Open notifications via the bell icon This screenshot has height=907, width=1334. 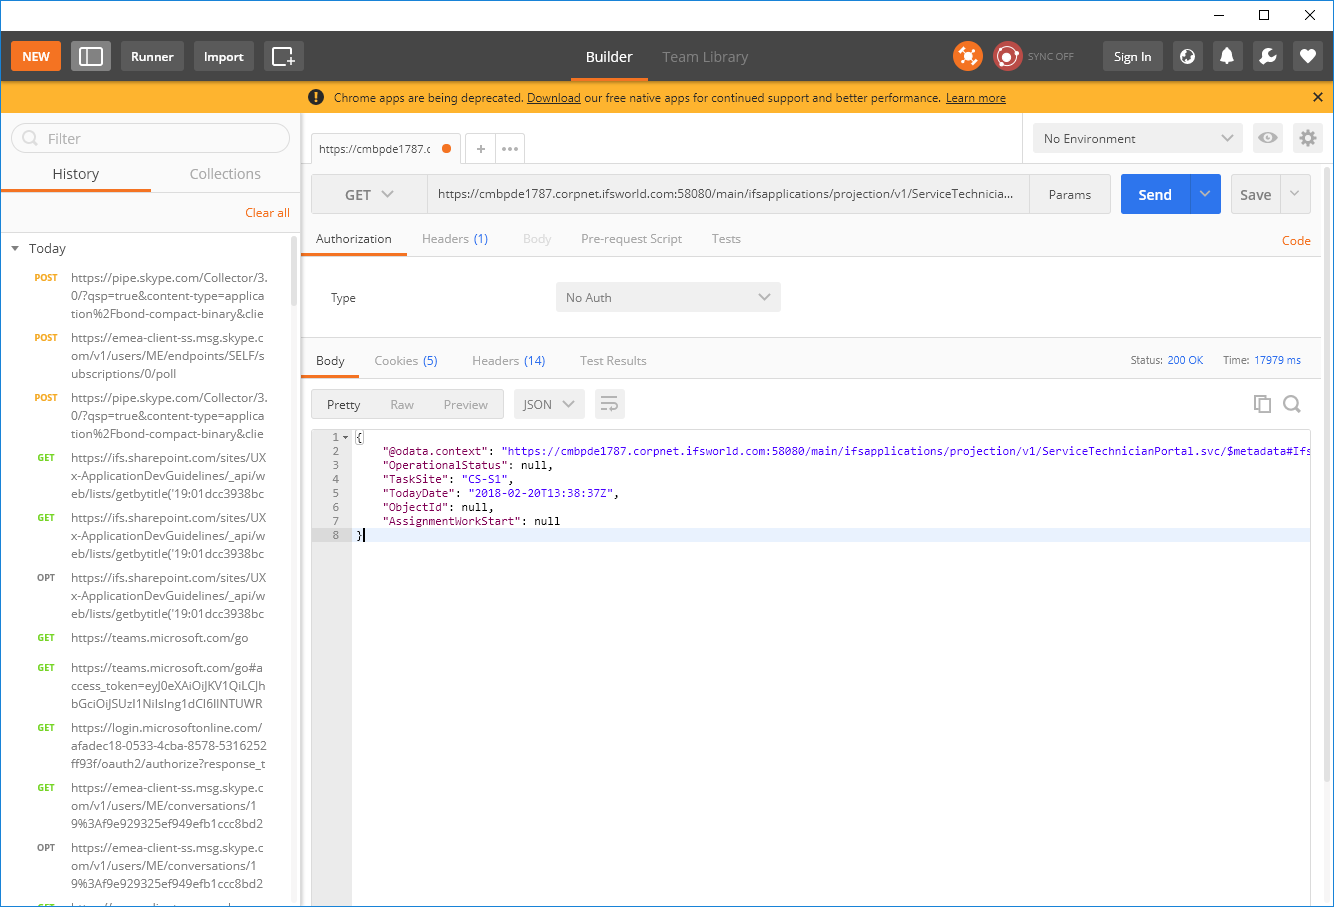tap(1227, 56)
